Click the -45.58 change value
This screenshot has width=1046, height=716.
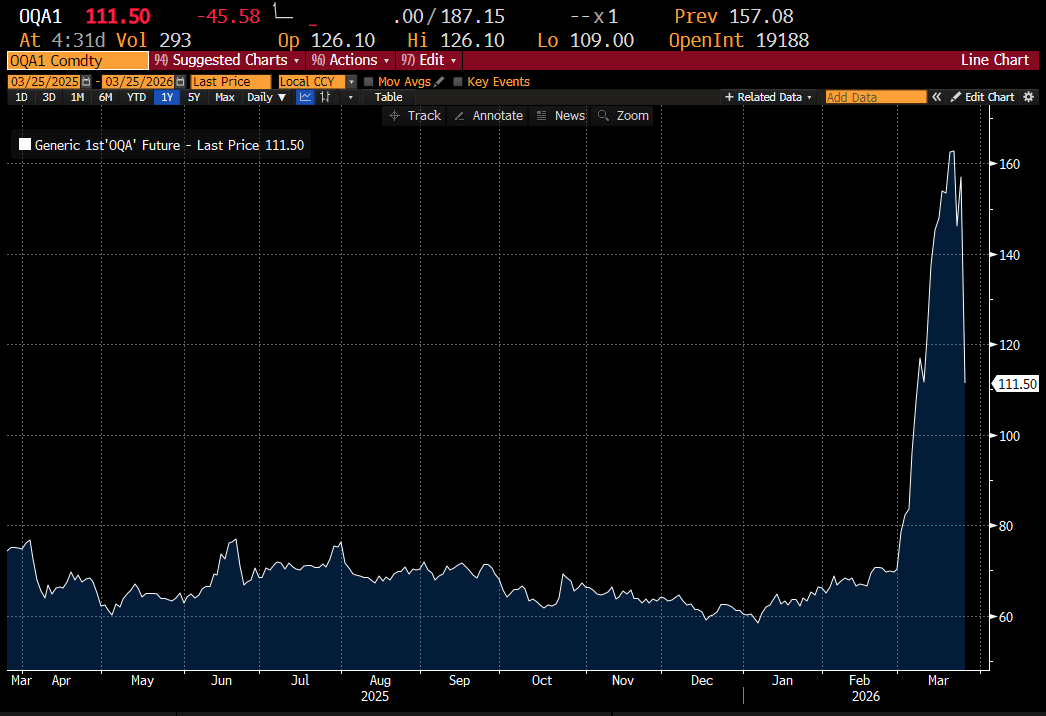pos(229,16)
